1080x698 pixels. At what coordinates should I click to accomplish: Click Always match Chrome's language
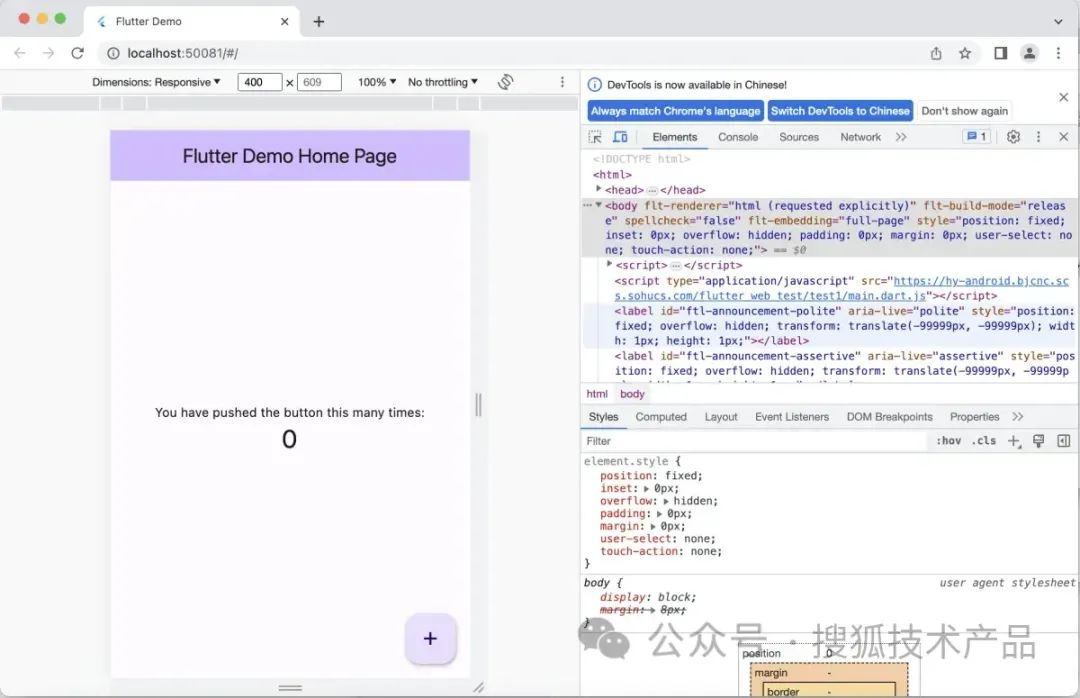(x=676, y=111)
